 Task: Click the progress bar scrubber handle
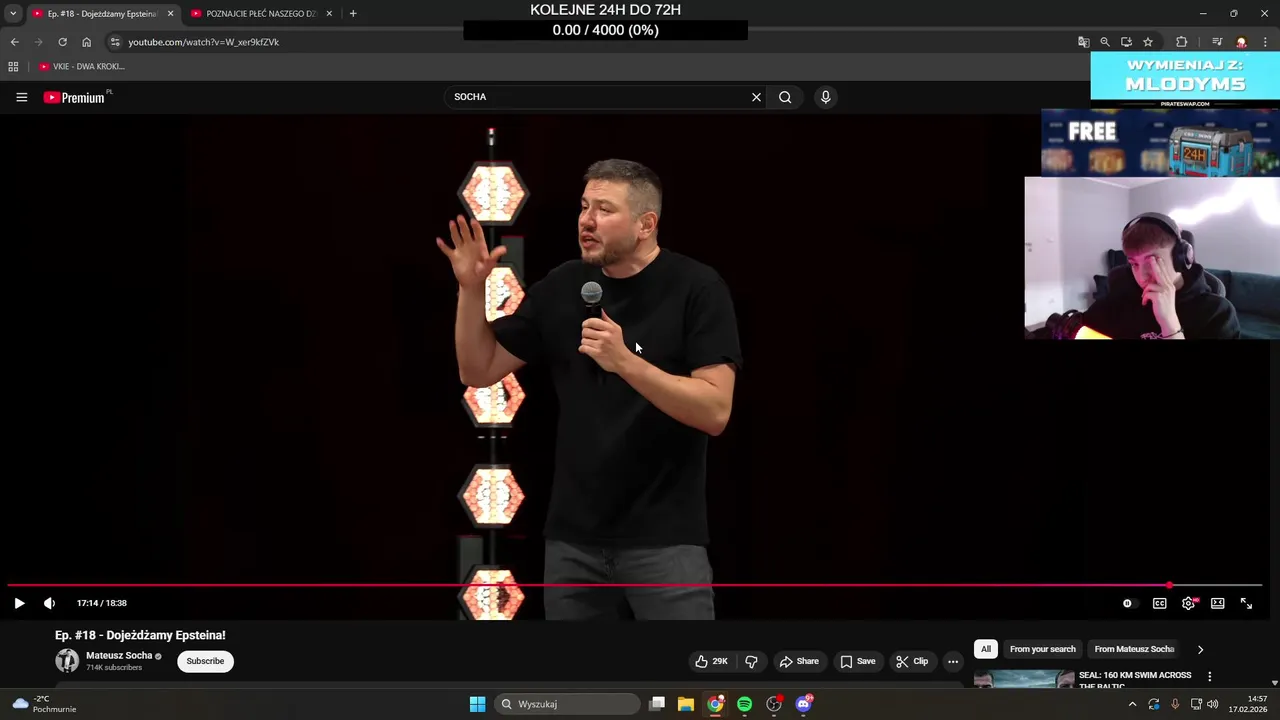[1169, 585]
